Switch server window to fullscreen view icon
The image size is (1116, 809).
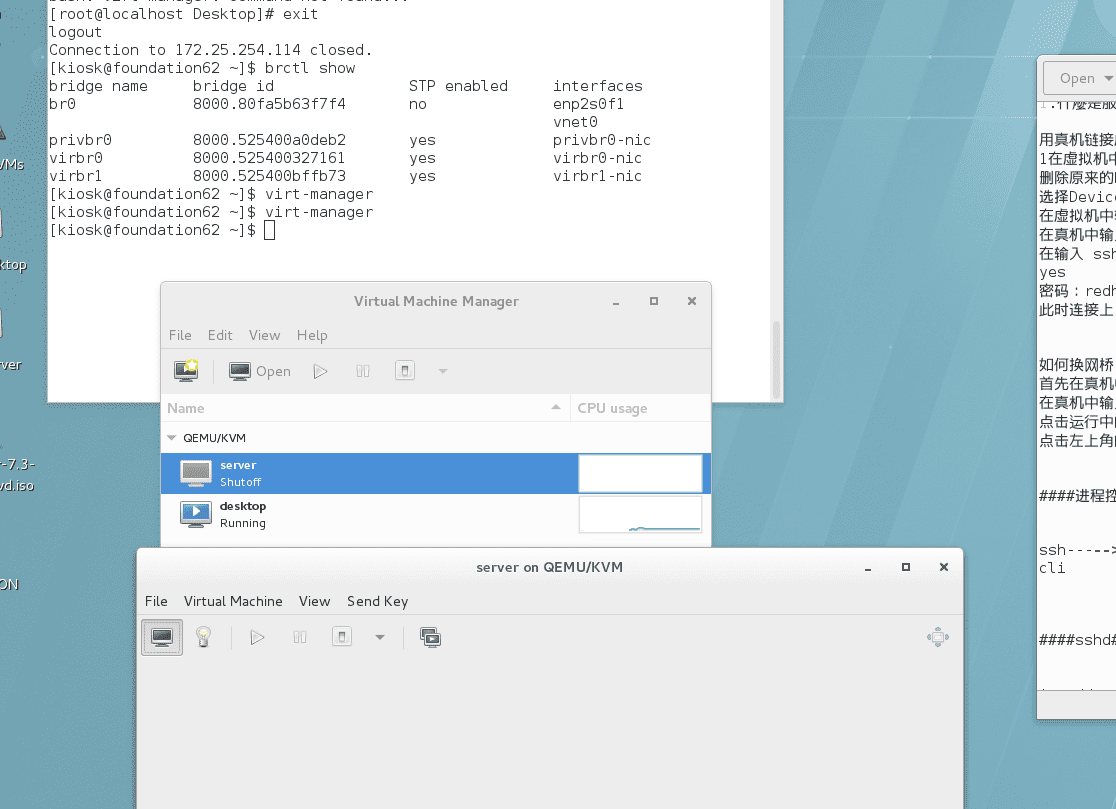[x=937, y=638]
